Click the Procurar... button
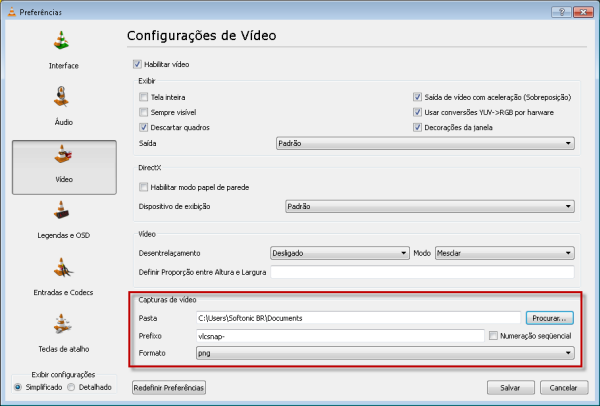600x406 pixels. click(x=550, y=318)
